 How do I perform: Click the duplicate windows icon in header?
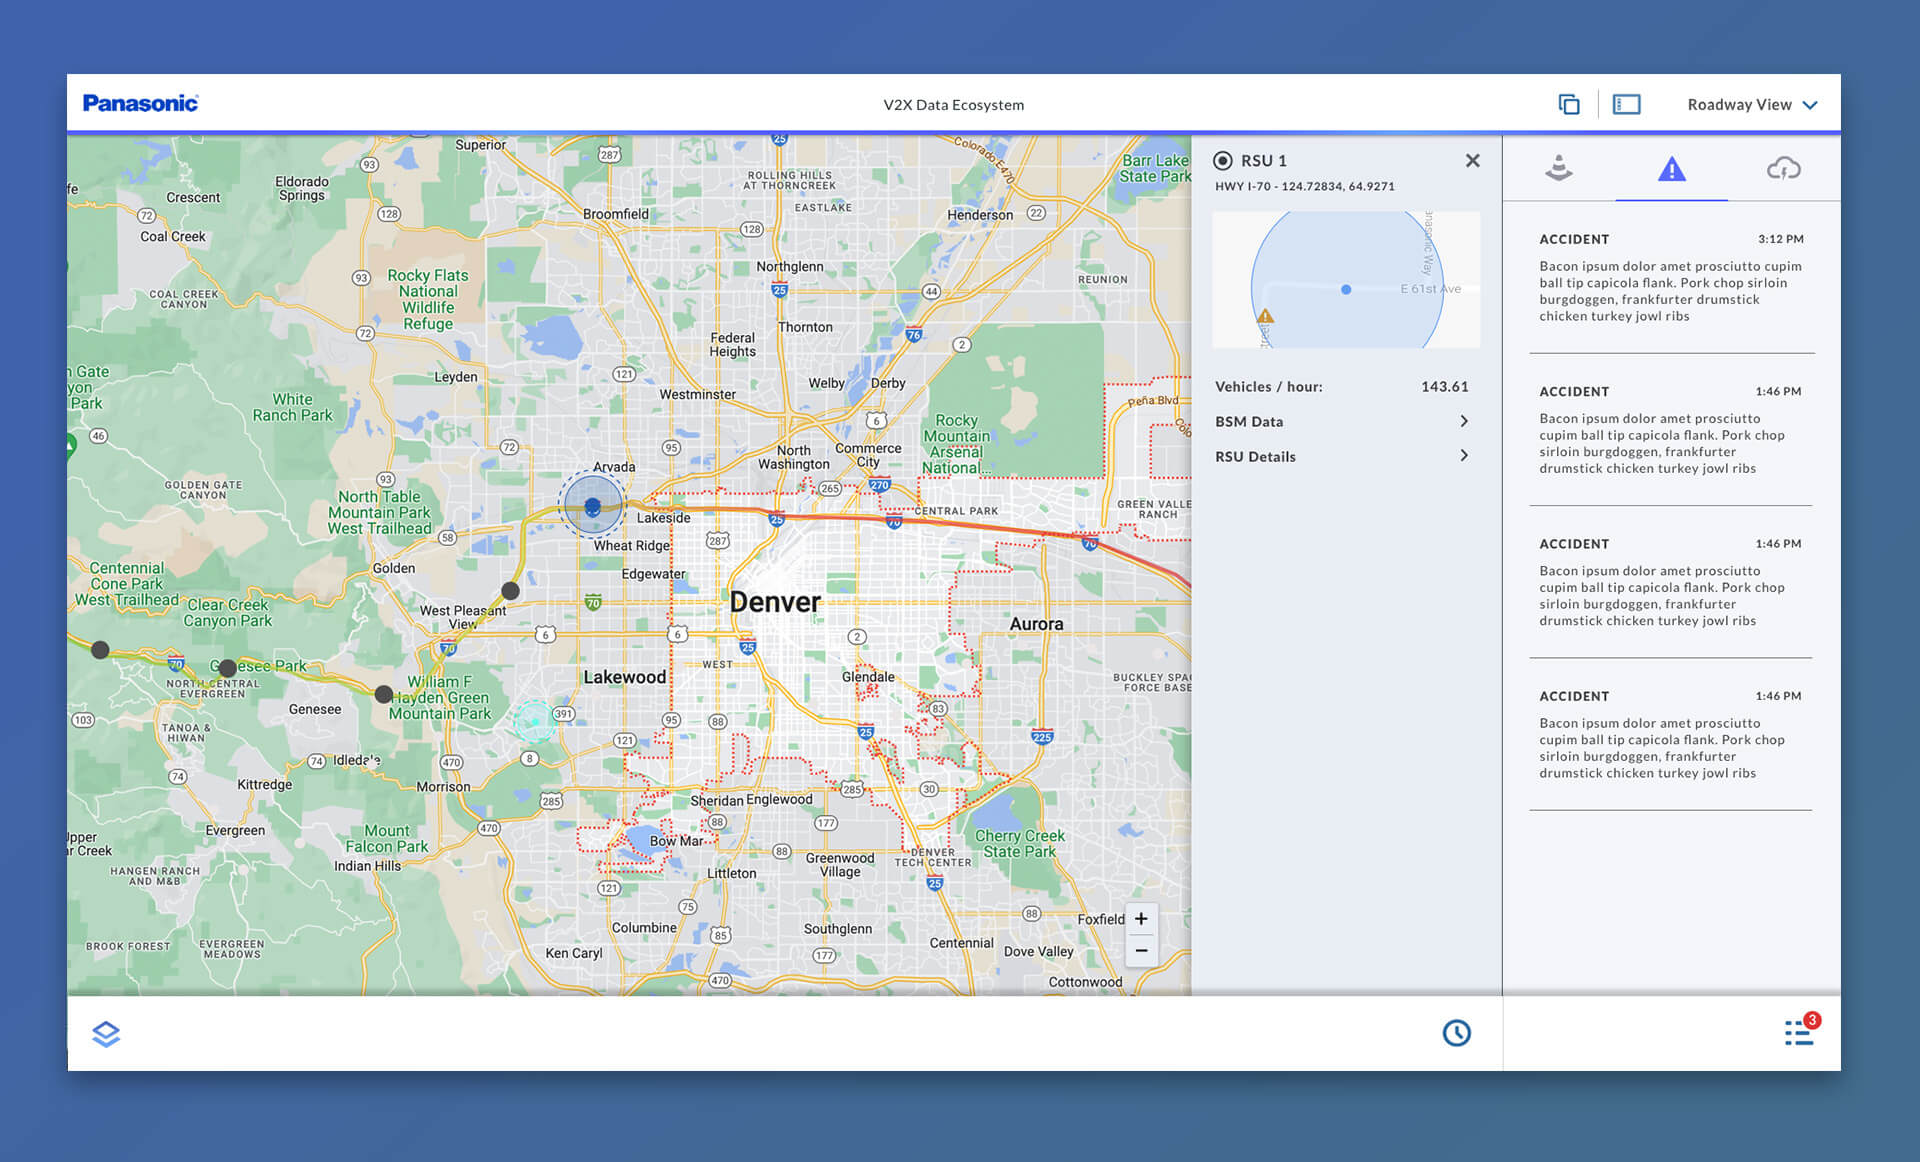[x=1568, y=104]
